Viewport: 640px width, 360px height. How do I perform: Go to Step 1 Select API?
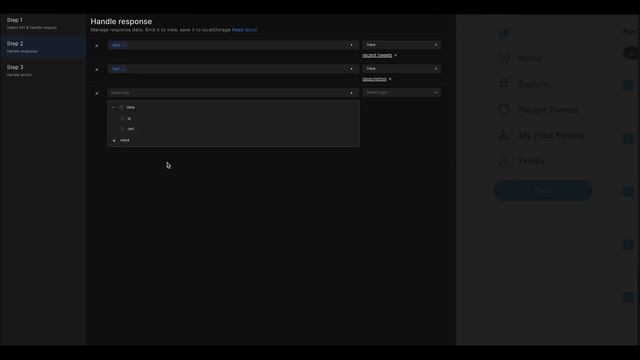(x=43, y=23)
